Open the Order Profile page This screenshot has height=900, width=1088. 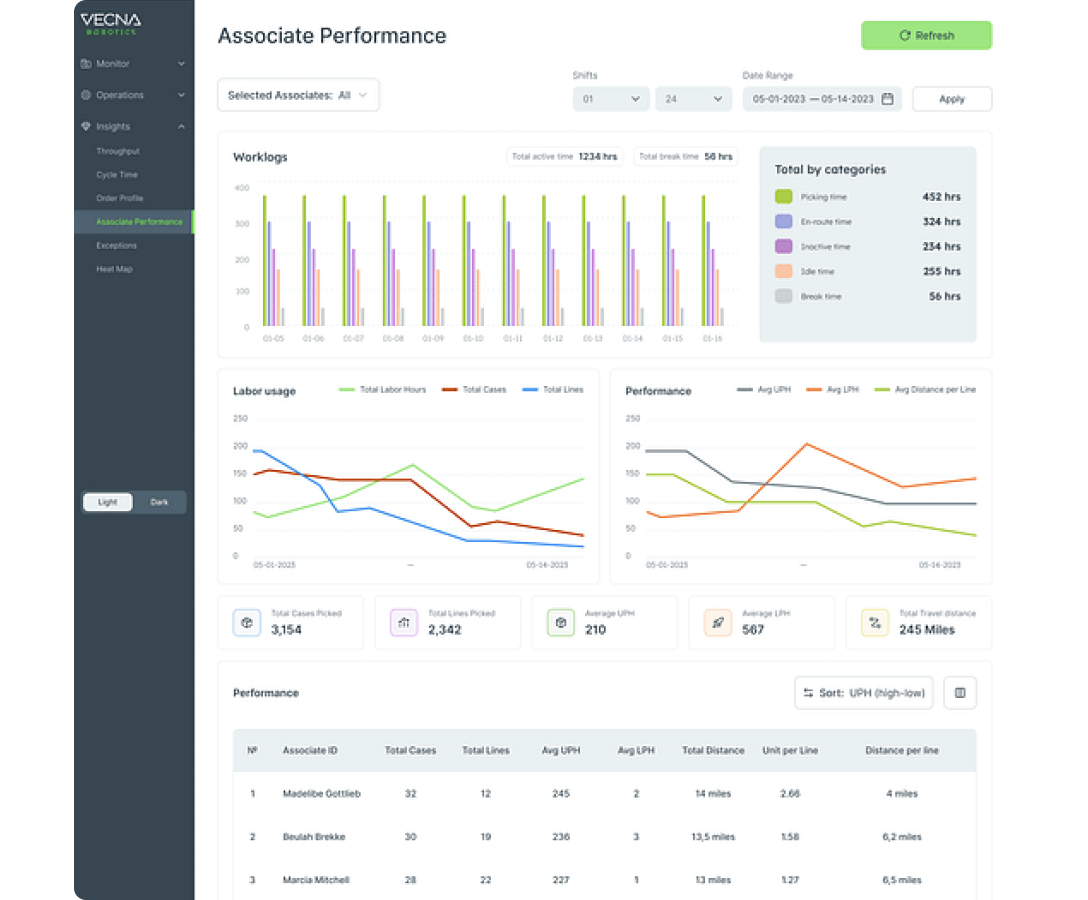tap(119, 198)
